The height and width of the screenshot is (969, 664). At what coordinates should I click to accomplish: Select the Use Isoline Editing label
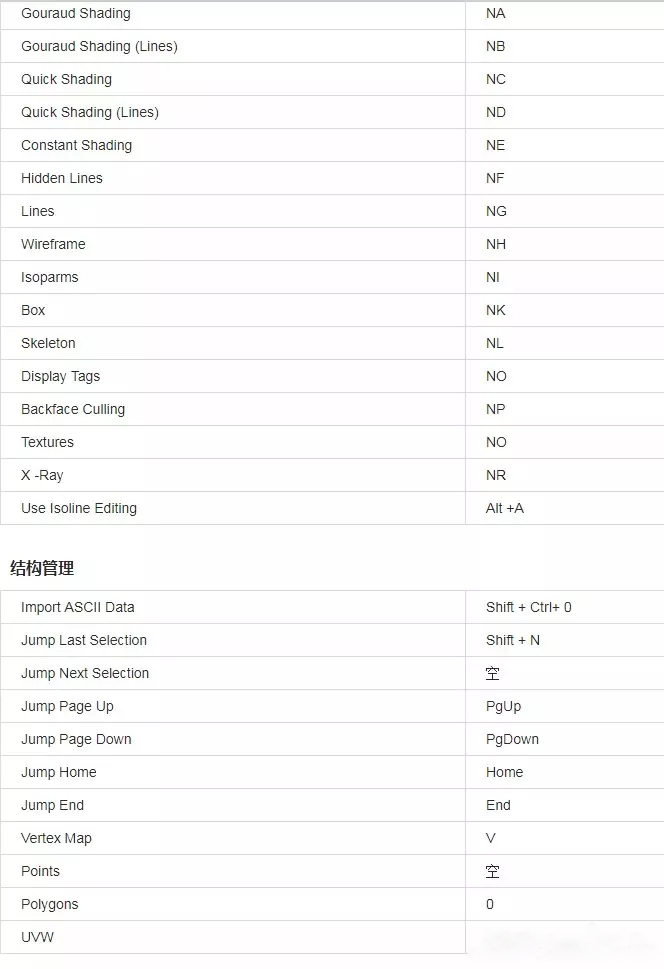pos(79,508)
